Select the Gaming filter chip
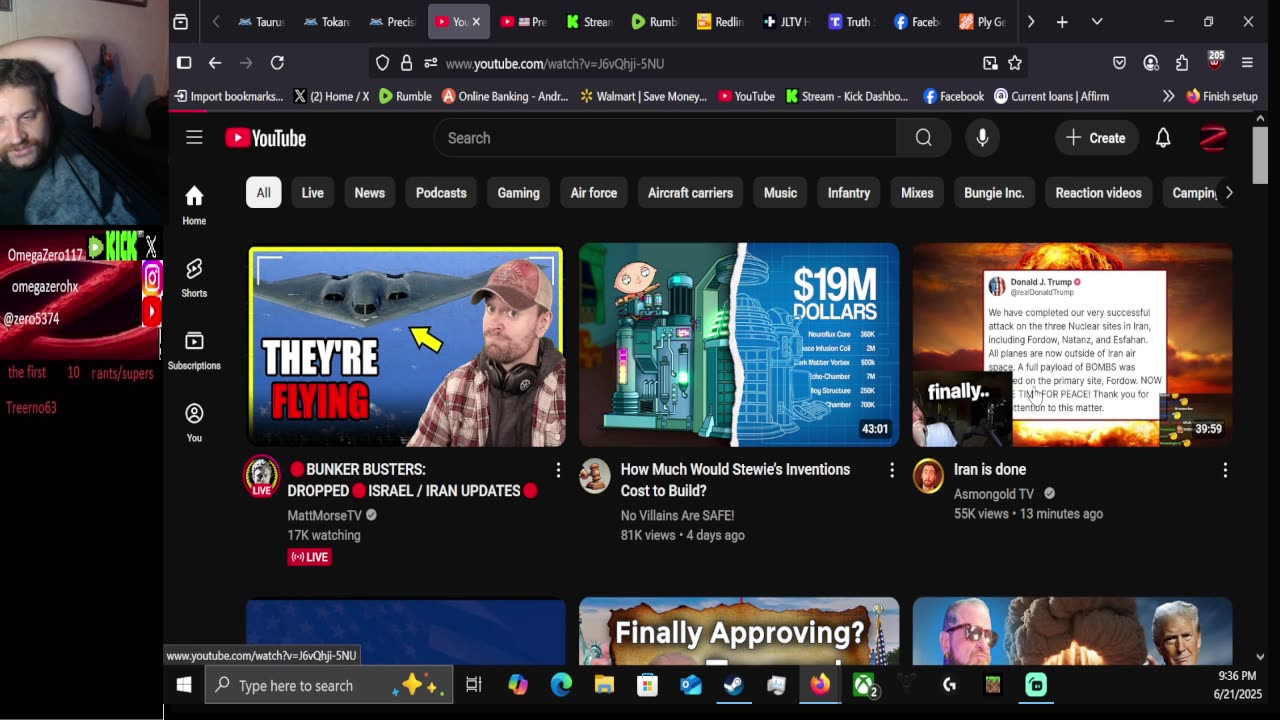Viewport: 1280px width, 720px height. point(518,193)
